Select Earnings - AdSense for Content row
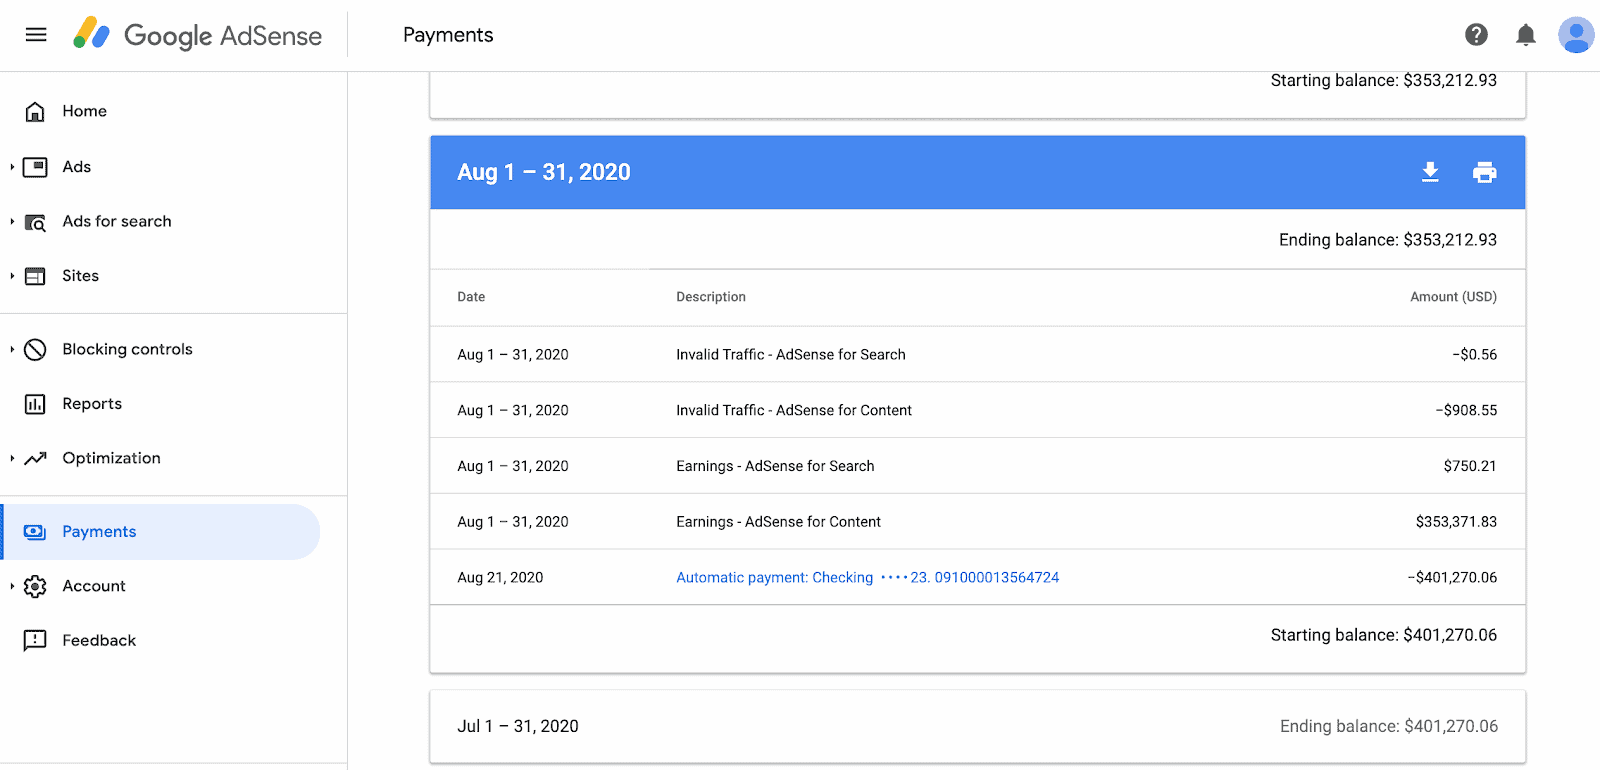1600x770 pixels. [978, 522]
